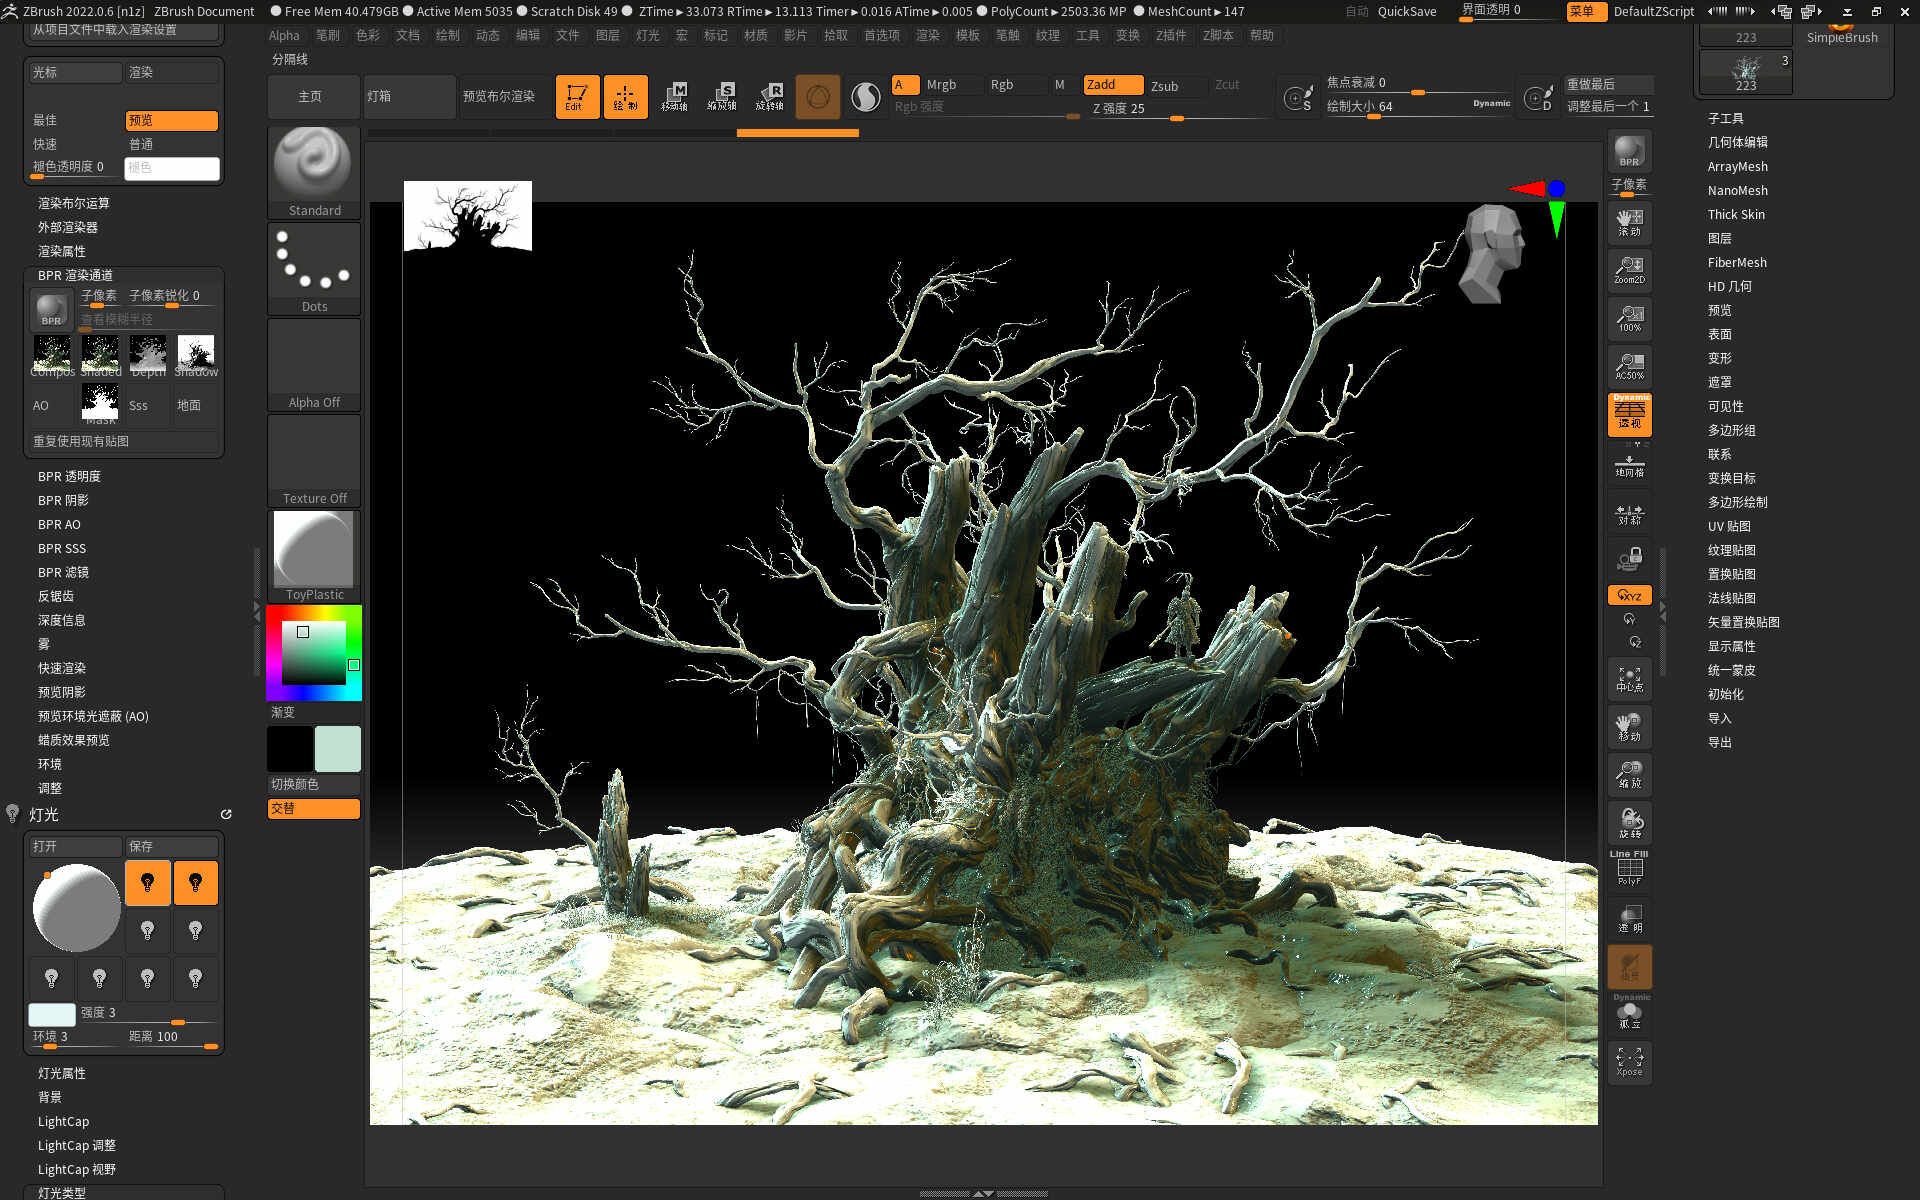Select the Standard brush thumbnail
The width and height of the screenshot is (1920, 1200).
point(314,165)
